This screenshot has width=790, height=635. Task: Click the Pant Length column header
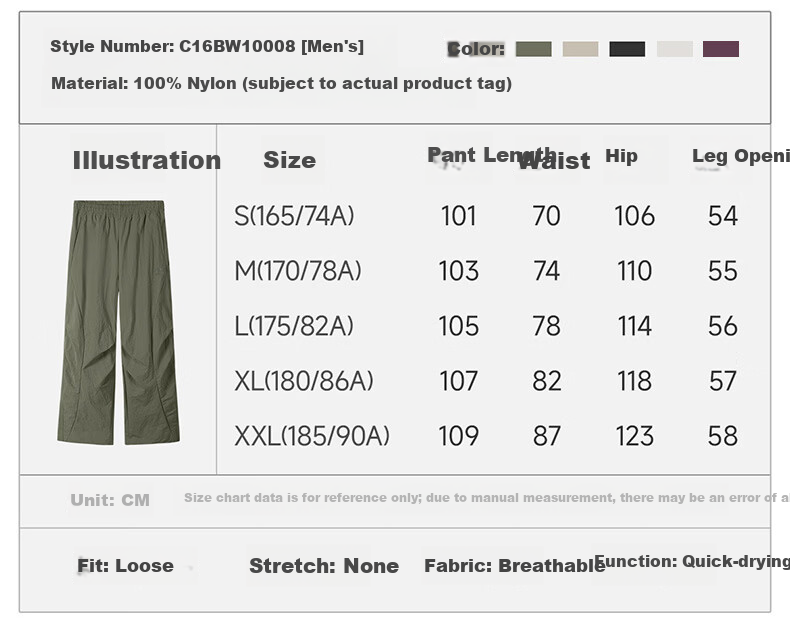tap(491, 155)
